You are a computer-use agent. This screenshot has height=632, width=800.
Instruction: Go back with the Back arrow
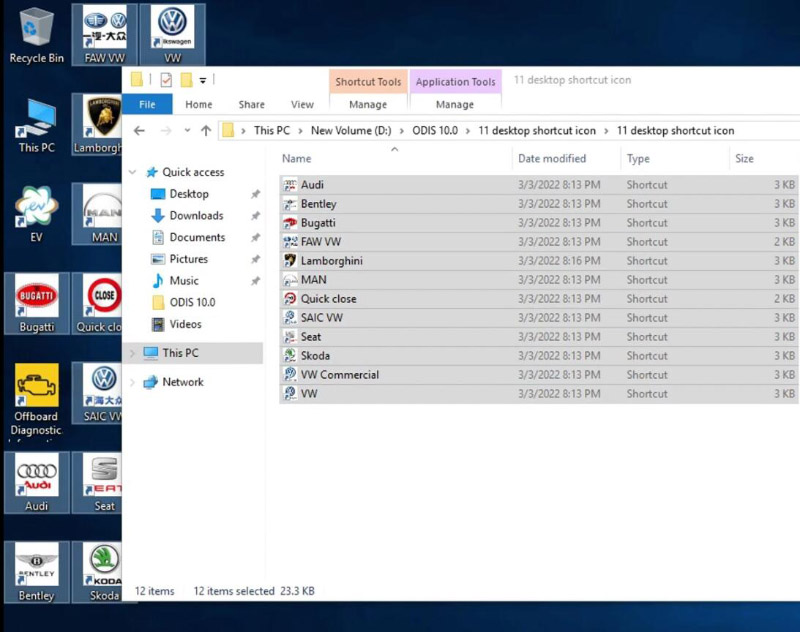point(139,131)
